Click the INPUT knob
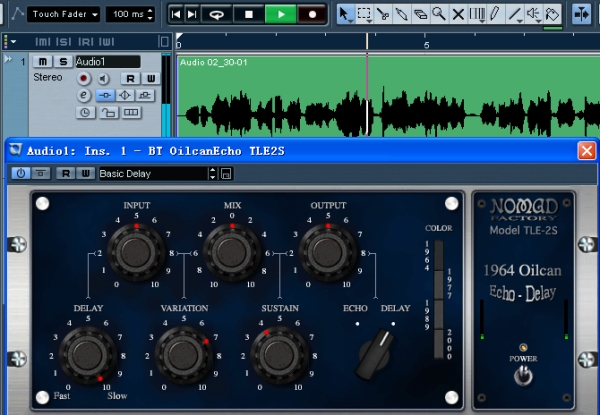Screen dimensions: 600x415 [x=136, y=252]
